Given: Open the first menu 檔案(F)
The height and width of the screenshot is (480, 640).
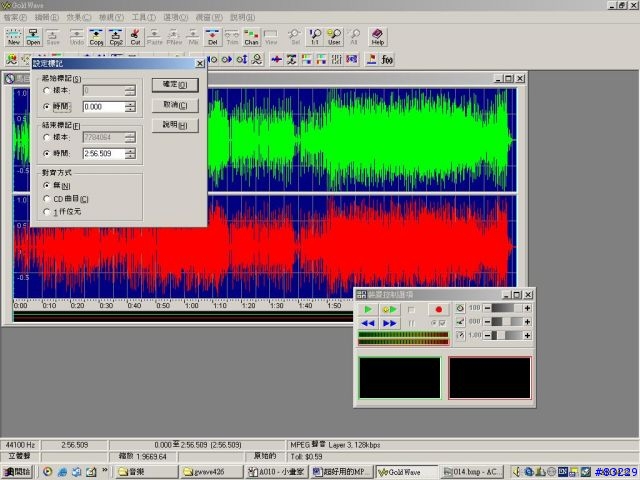Looking at the screenshot, I should pos(15,18).
